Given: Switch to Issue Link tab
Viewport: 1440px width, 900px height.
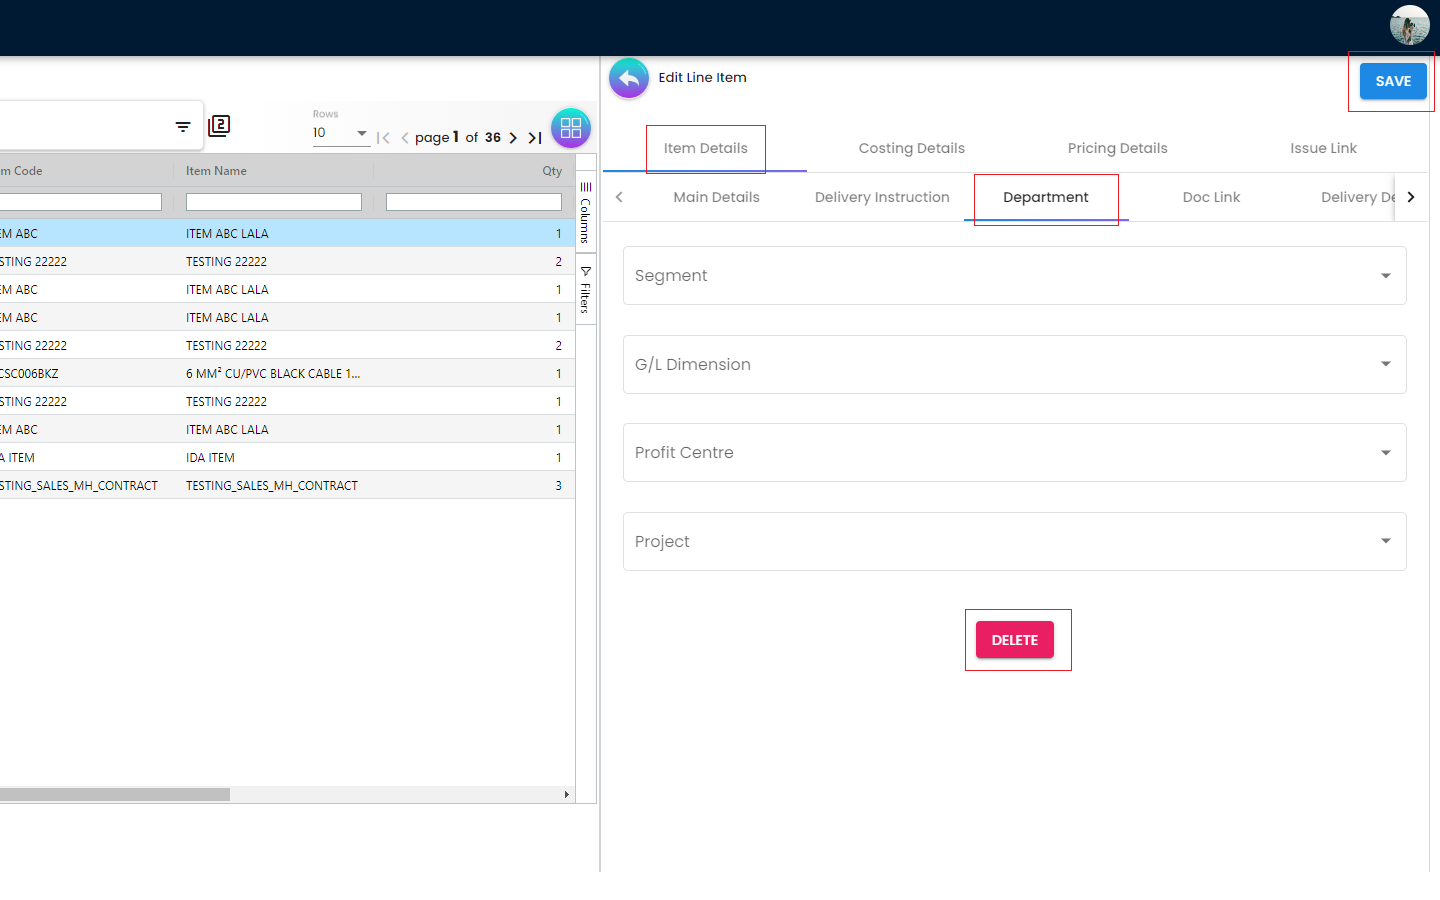Looking at the screenshot, I should click(x=1323, y=148).
